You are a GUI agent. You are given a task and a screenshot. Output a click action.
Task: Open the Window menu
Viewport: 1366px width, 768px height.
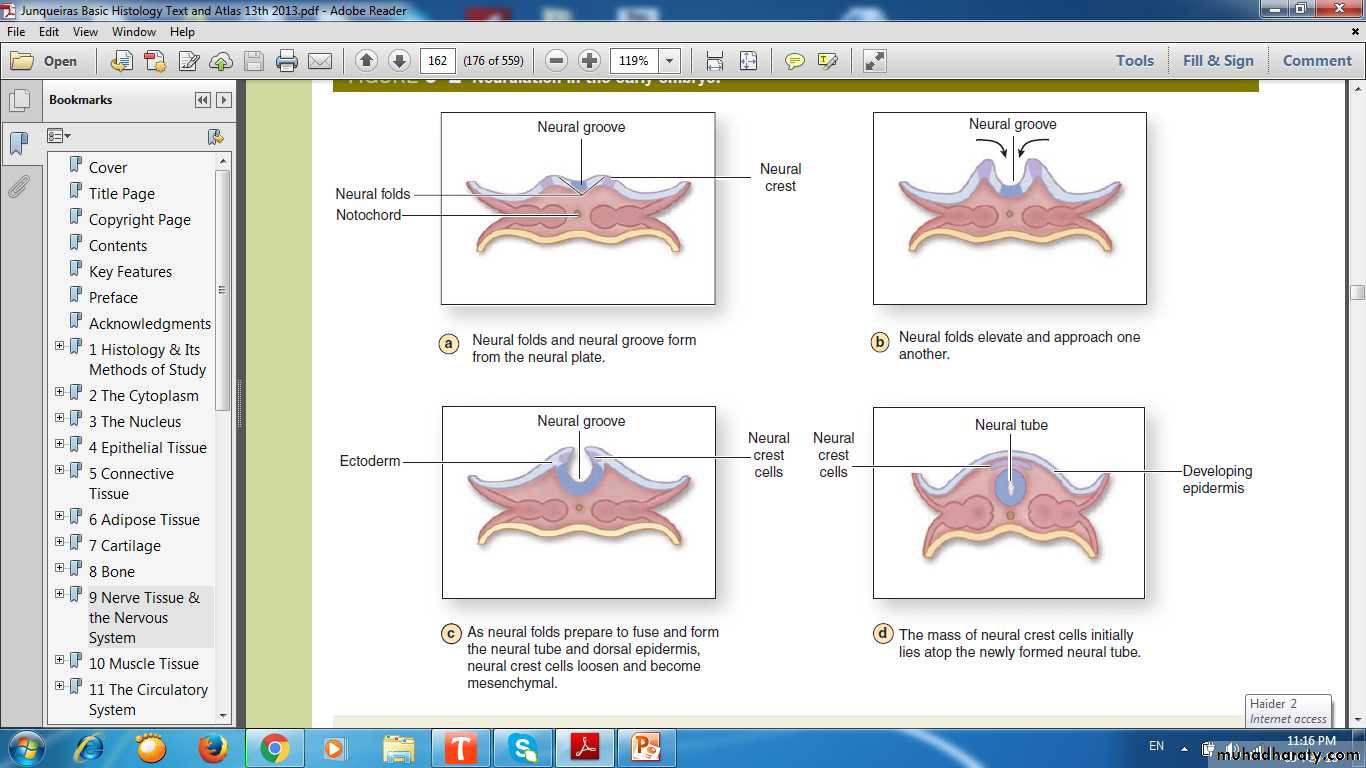click(134, 32)
